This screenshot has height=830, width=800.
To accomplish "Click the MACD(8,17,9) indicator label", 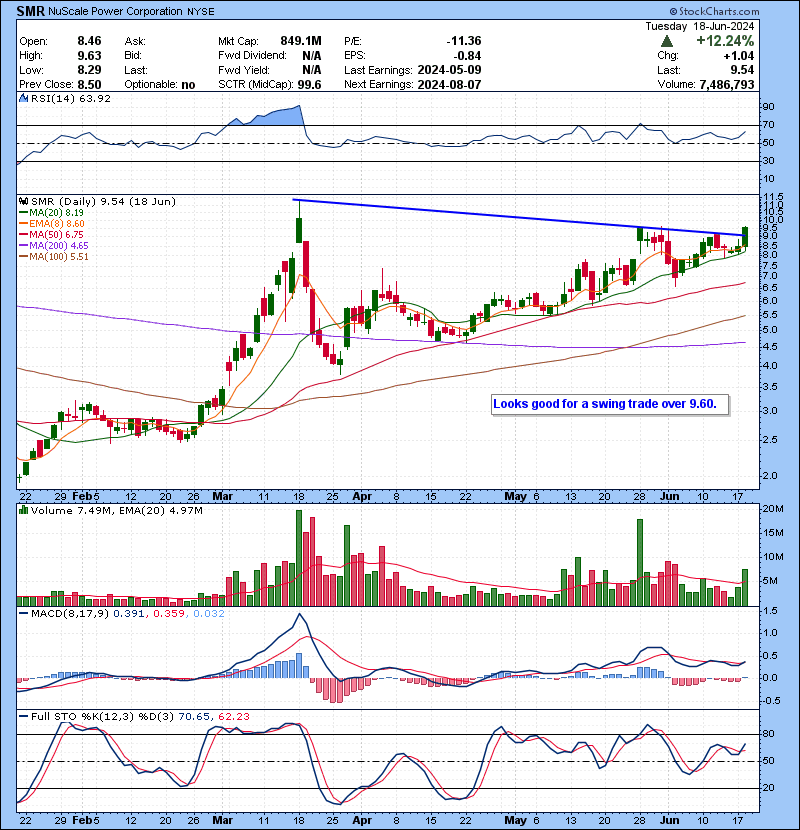I will [x=70, y=614].
